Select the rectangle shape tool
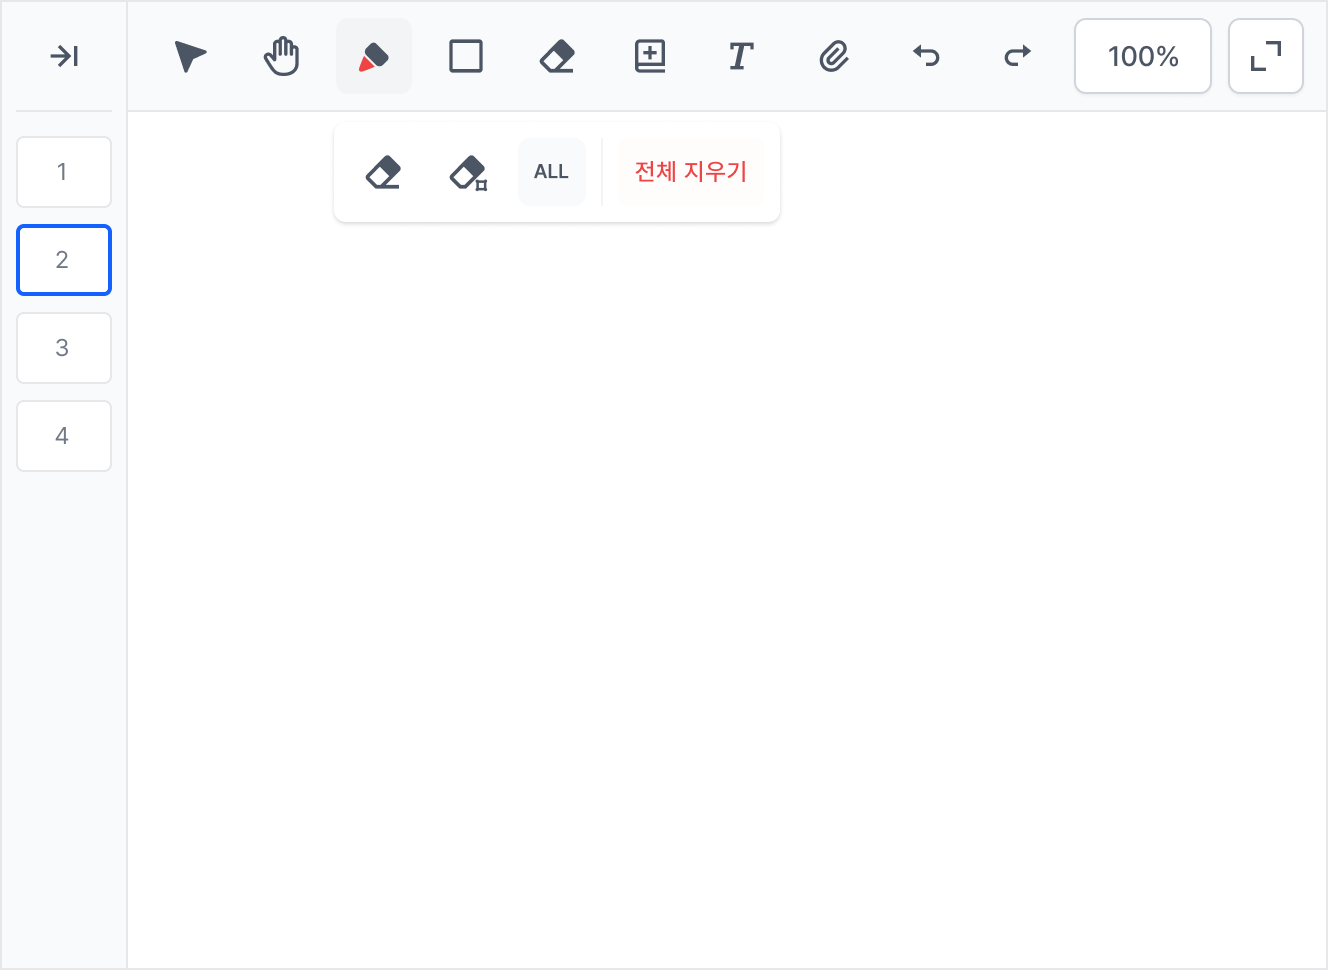The height and width of the screenshot is (970, 1328). click(x=466, y=56)
